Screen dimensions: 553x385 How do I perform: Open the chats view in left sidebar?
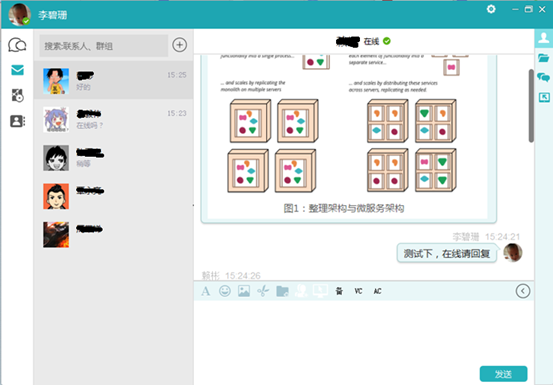coord(17,45)
